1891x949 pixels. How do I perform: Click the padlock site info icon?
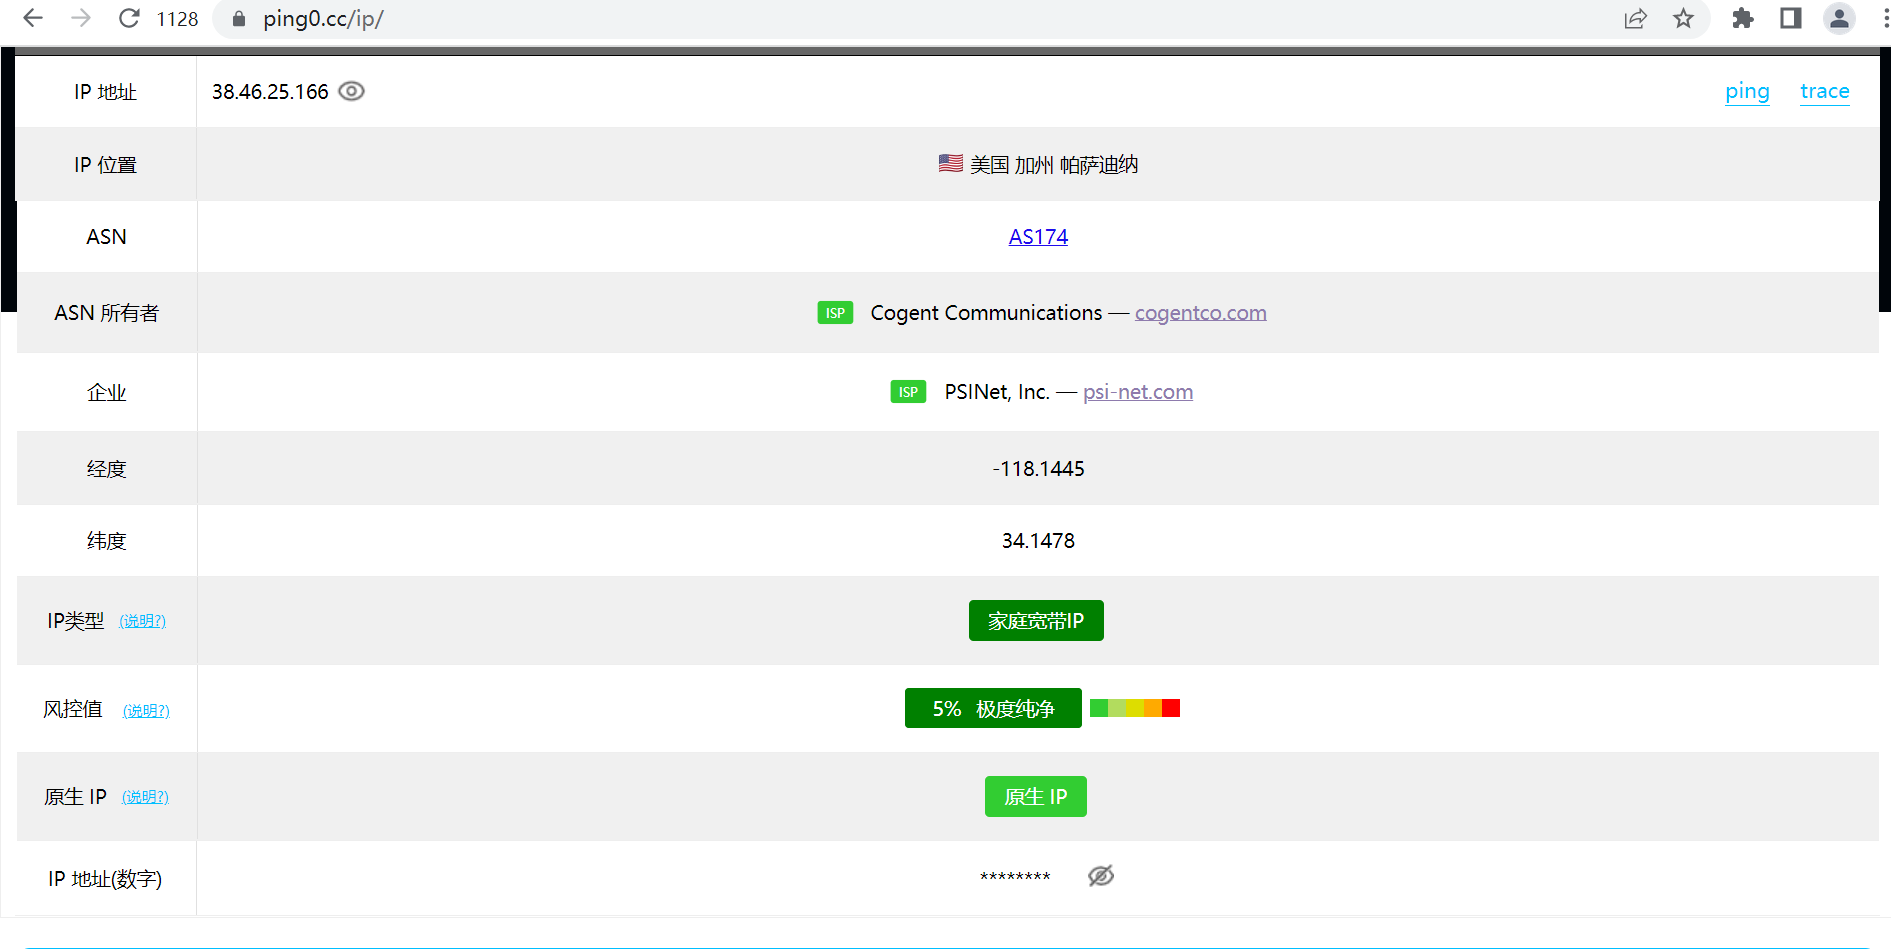239,19
